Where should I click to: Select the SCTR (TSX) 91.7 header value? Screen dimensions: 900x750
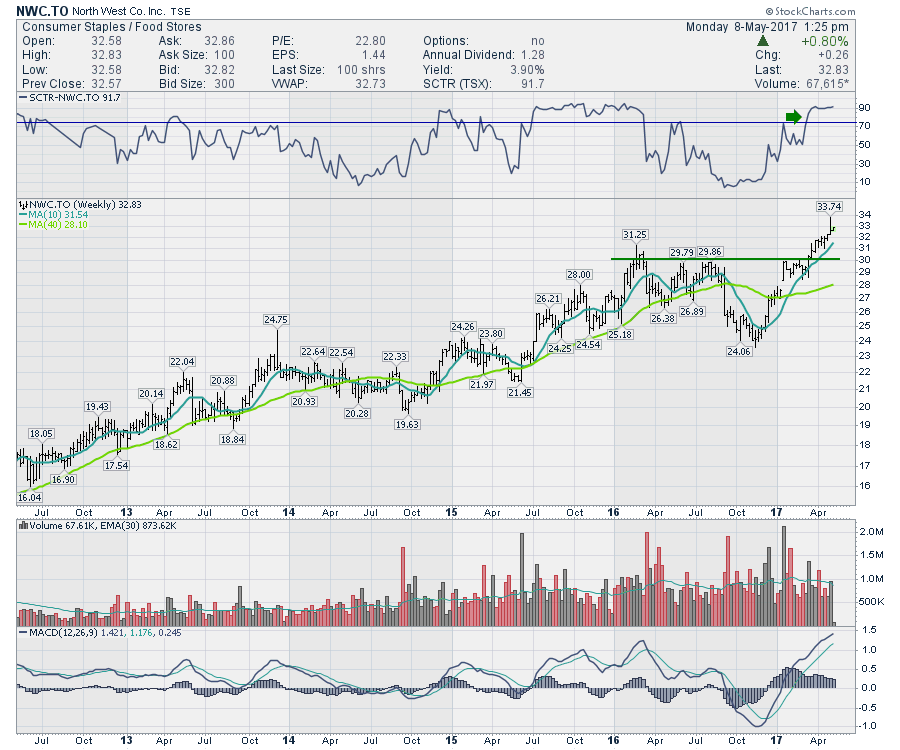[x=533, y=84]
